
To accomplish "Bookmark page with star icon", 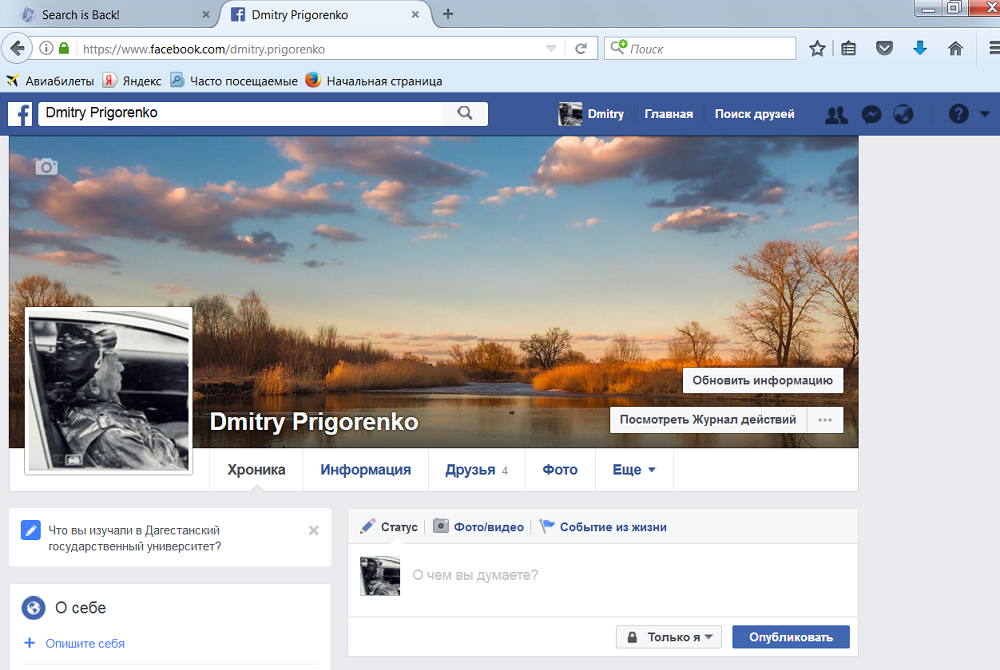I will point(817,48).
